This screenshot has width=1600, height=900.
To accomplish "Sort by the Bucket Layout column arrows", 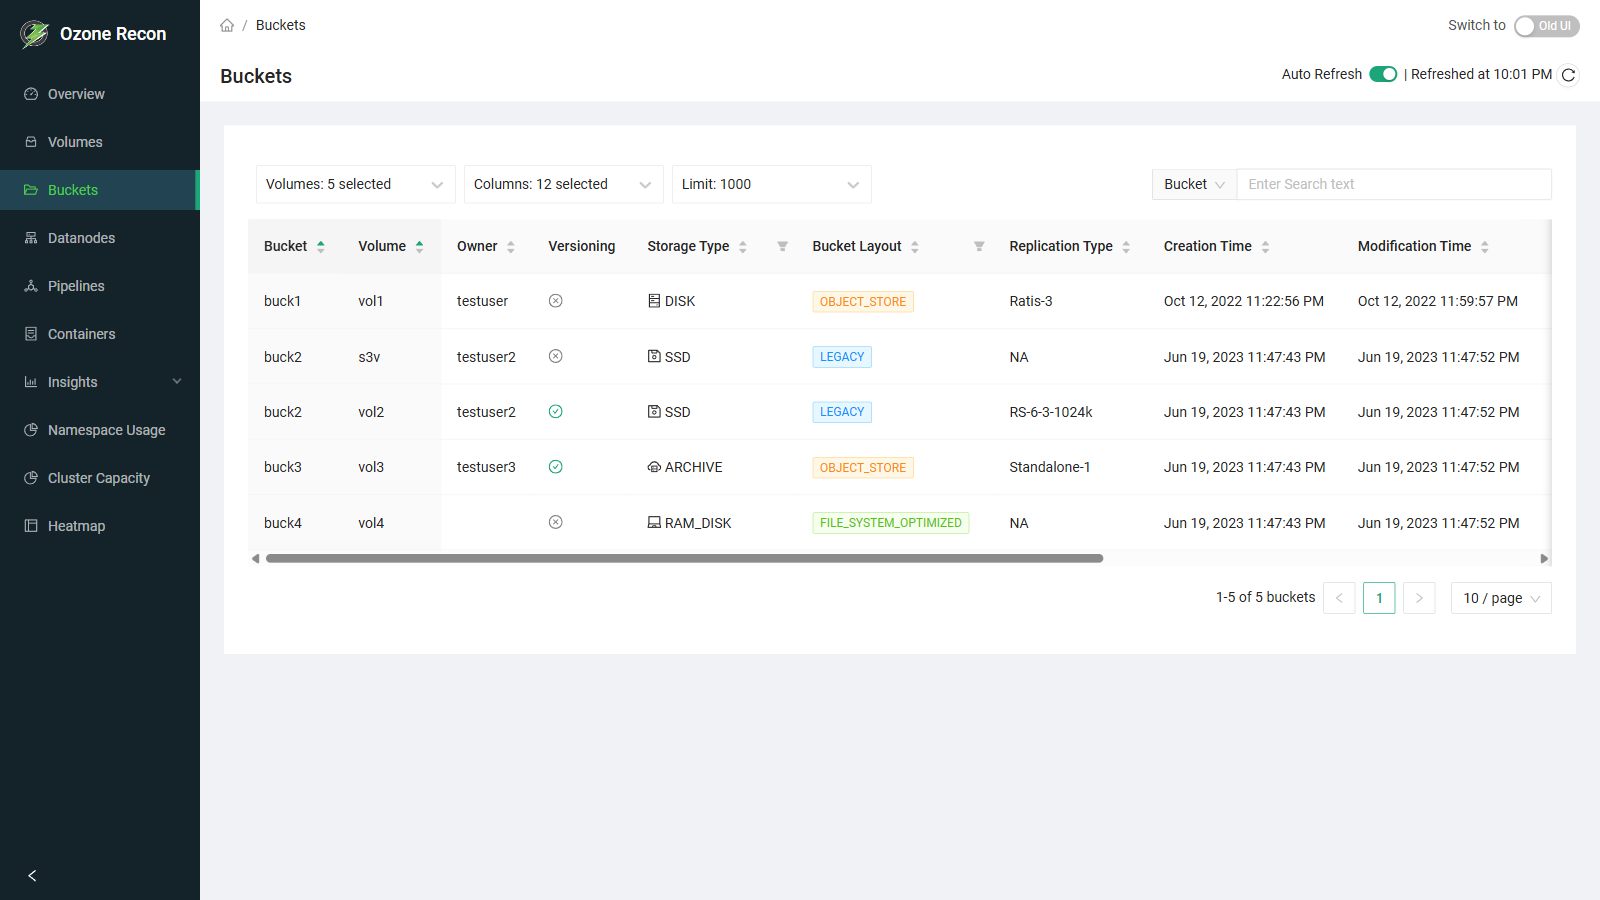I will (915, 247).
